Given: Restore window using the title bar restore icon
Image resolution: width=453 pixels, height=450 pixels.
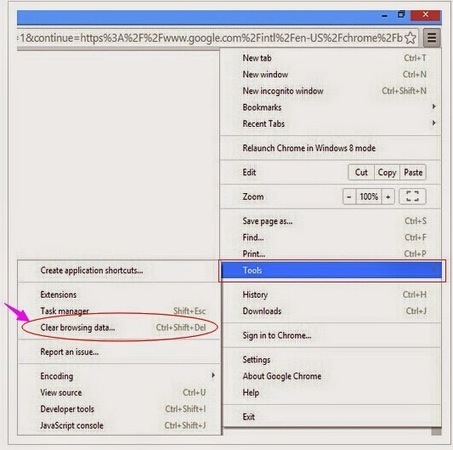Looking at the screenshot, I should pyautogui.click(x=401, y=14).
